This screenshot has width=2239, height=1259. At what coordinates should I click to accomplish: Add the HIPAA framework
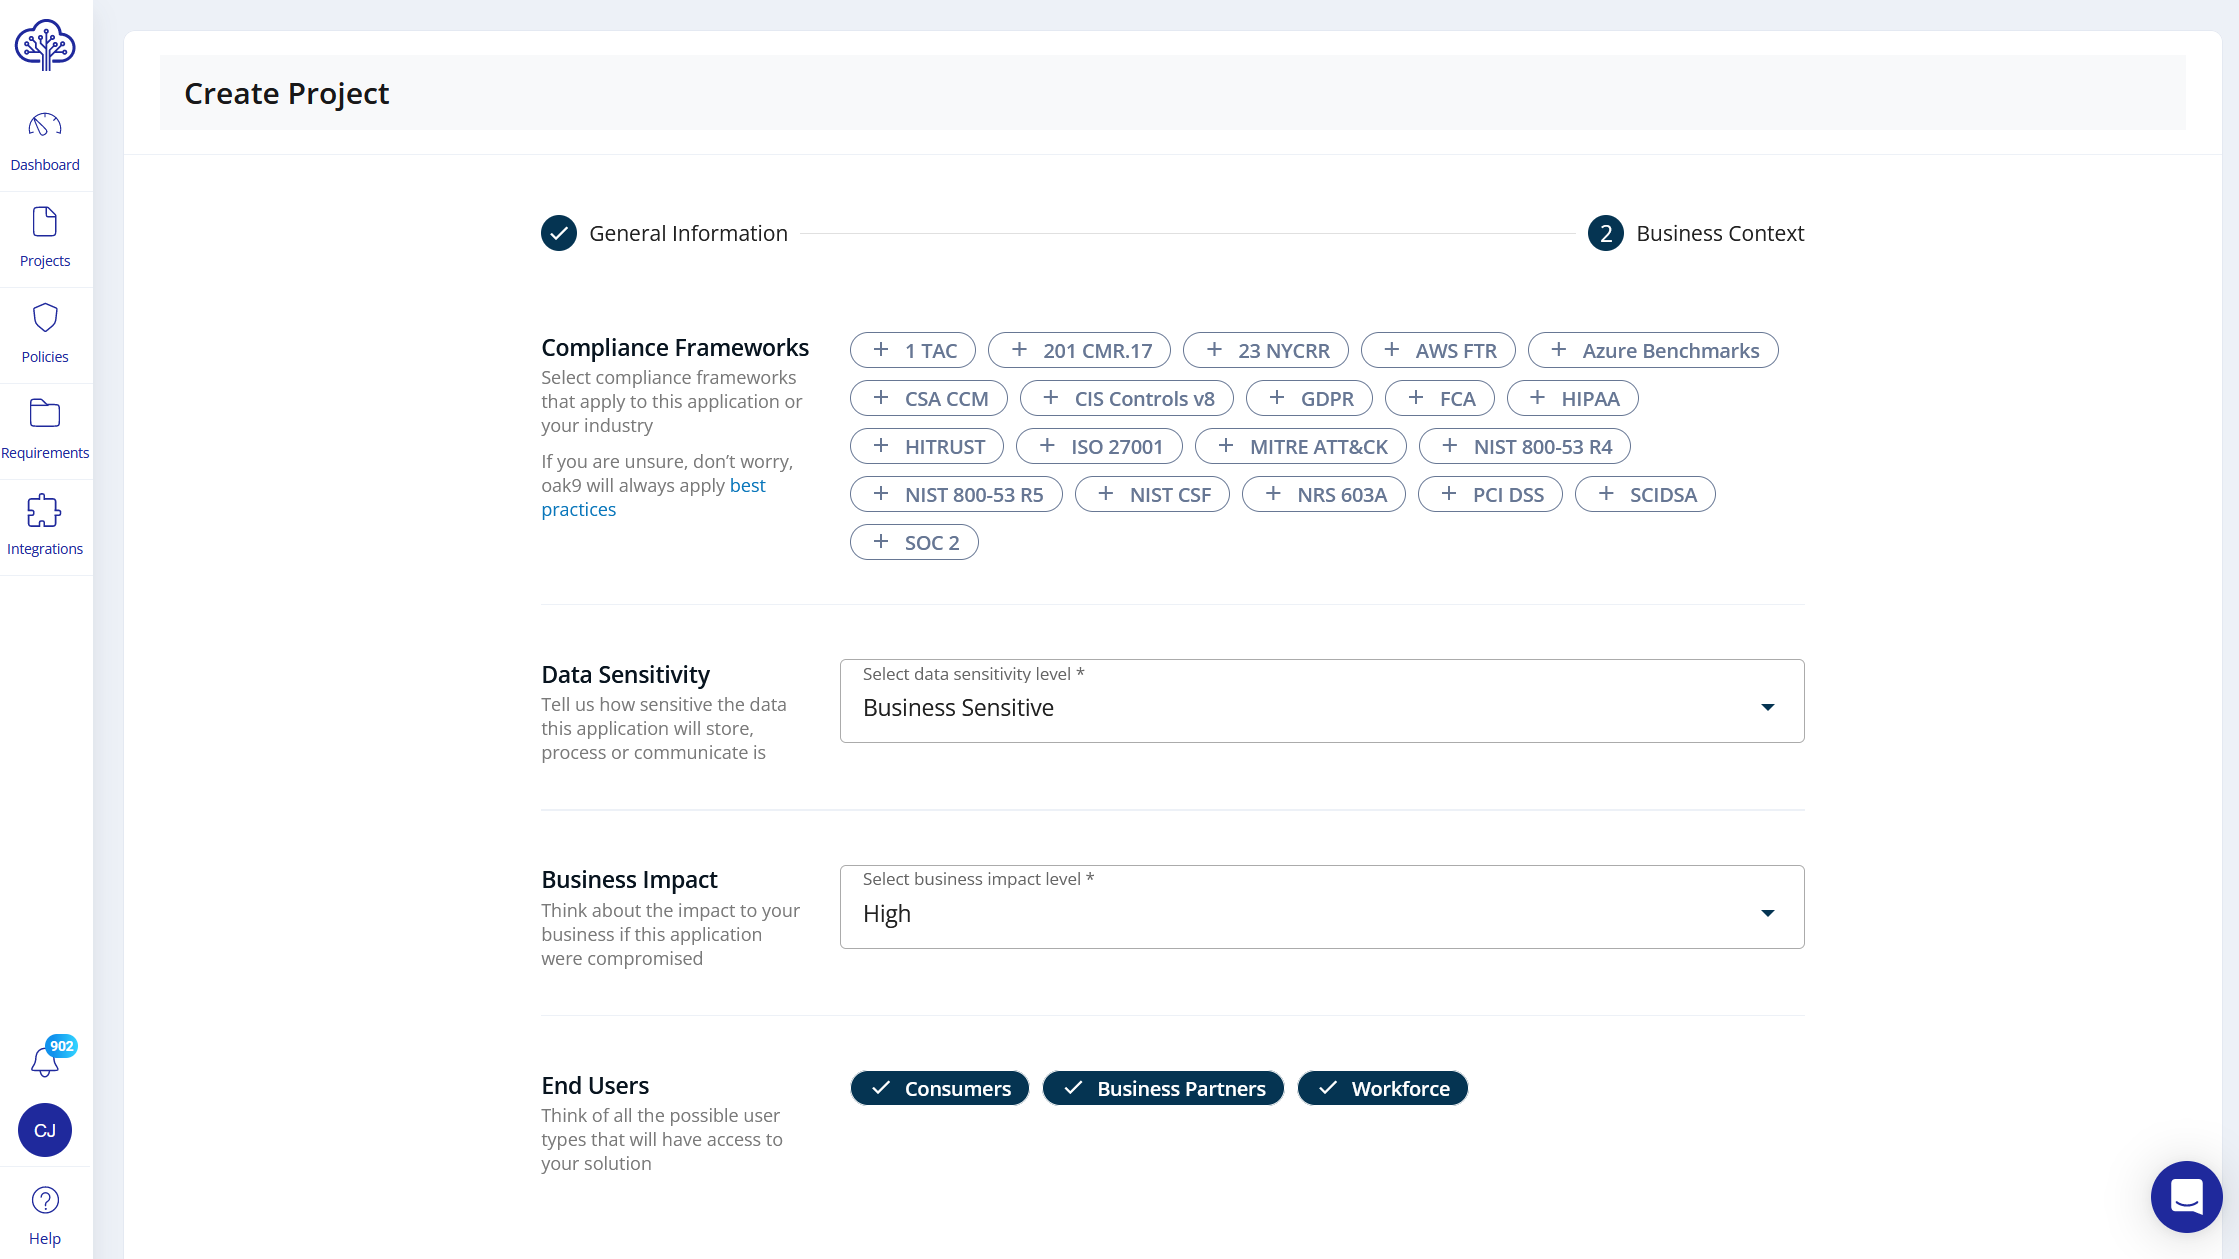pos(1573,398)
